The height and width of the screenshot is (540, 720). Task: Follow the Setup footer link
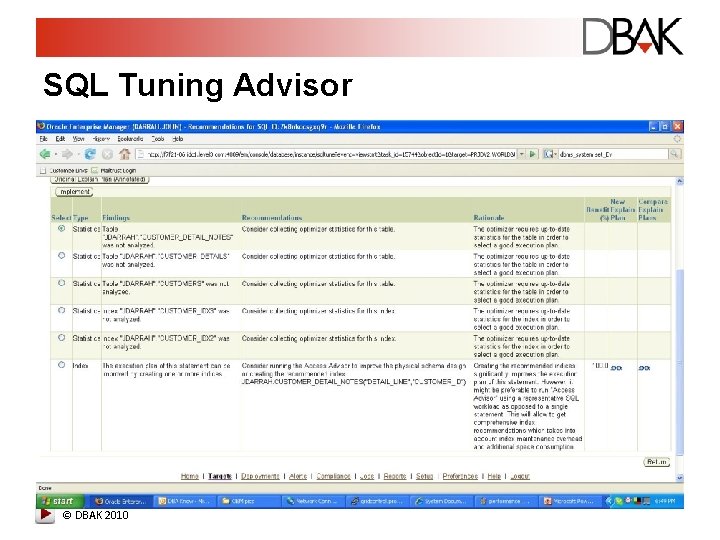425,476
